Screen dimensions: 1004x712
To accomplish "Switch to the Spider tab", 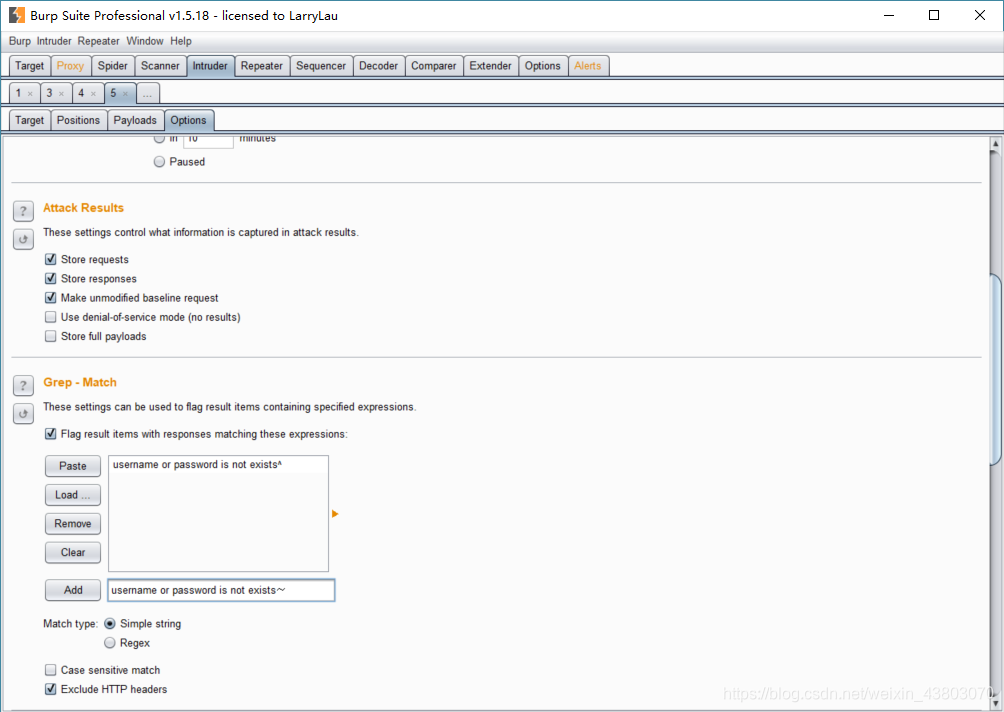I will pos(113,66).
